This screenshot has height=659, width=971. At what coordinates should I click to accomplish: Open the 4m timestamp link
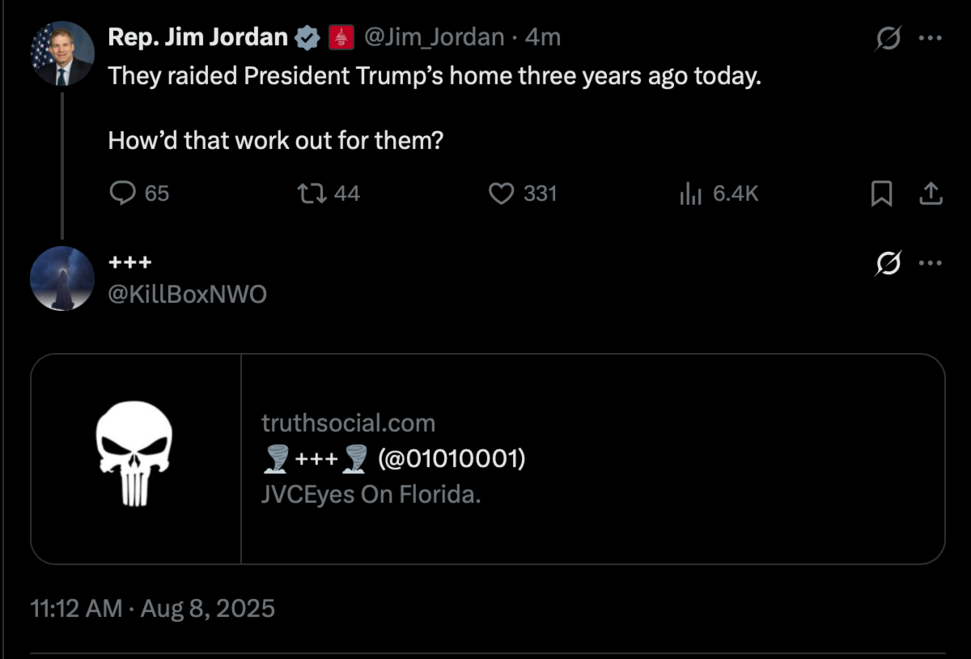(x=543, y=38)
